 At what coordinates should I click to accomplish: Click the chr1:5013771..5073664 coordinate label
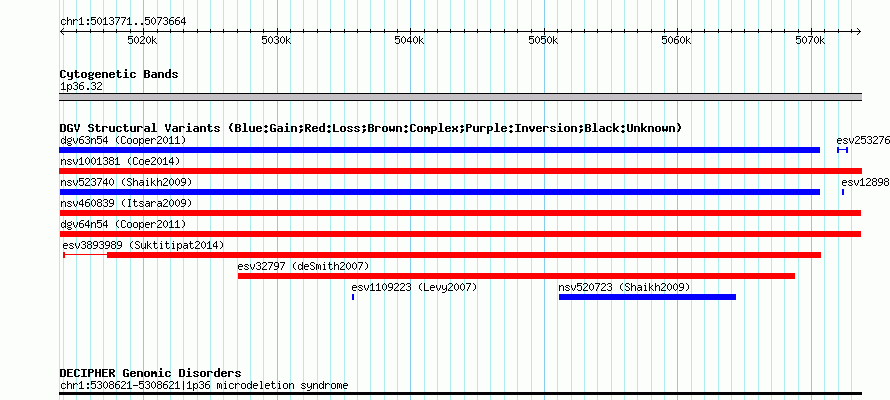[x=123, y=22]
